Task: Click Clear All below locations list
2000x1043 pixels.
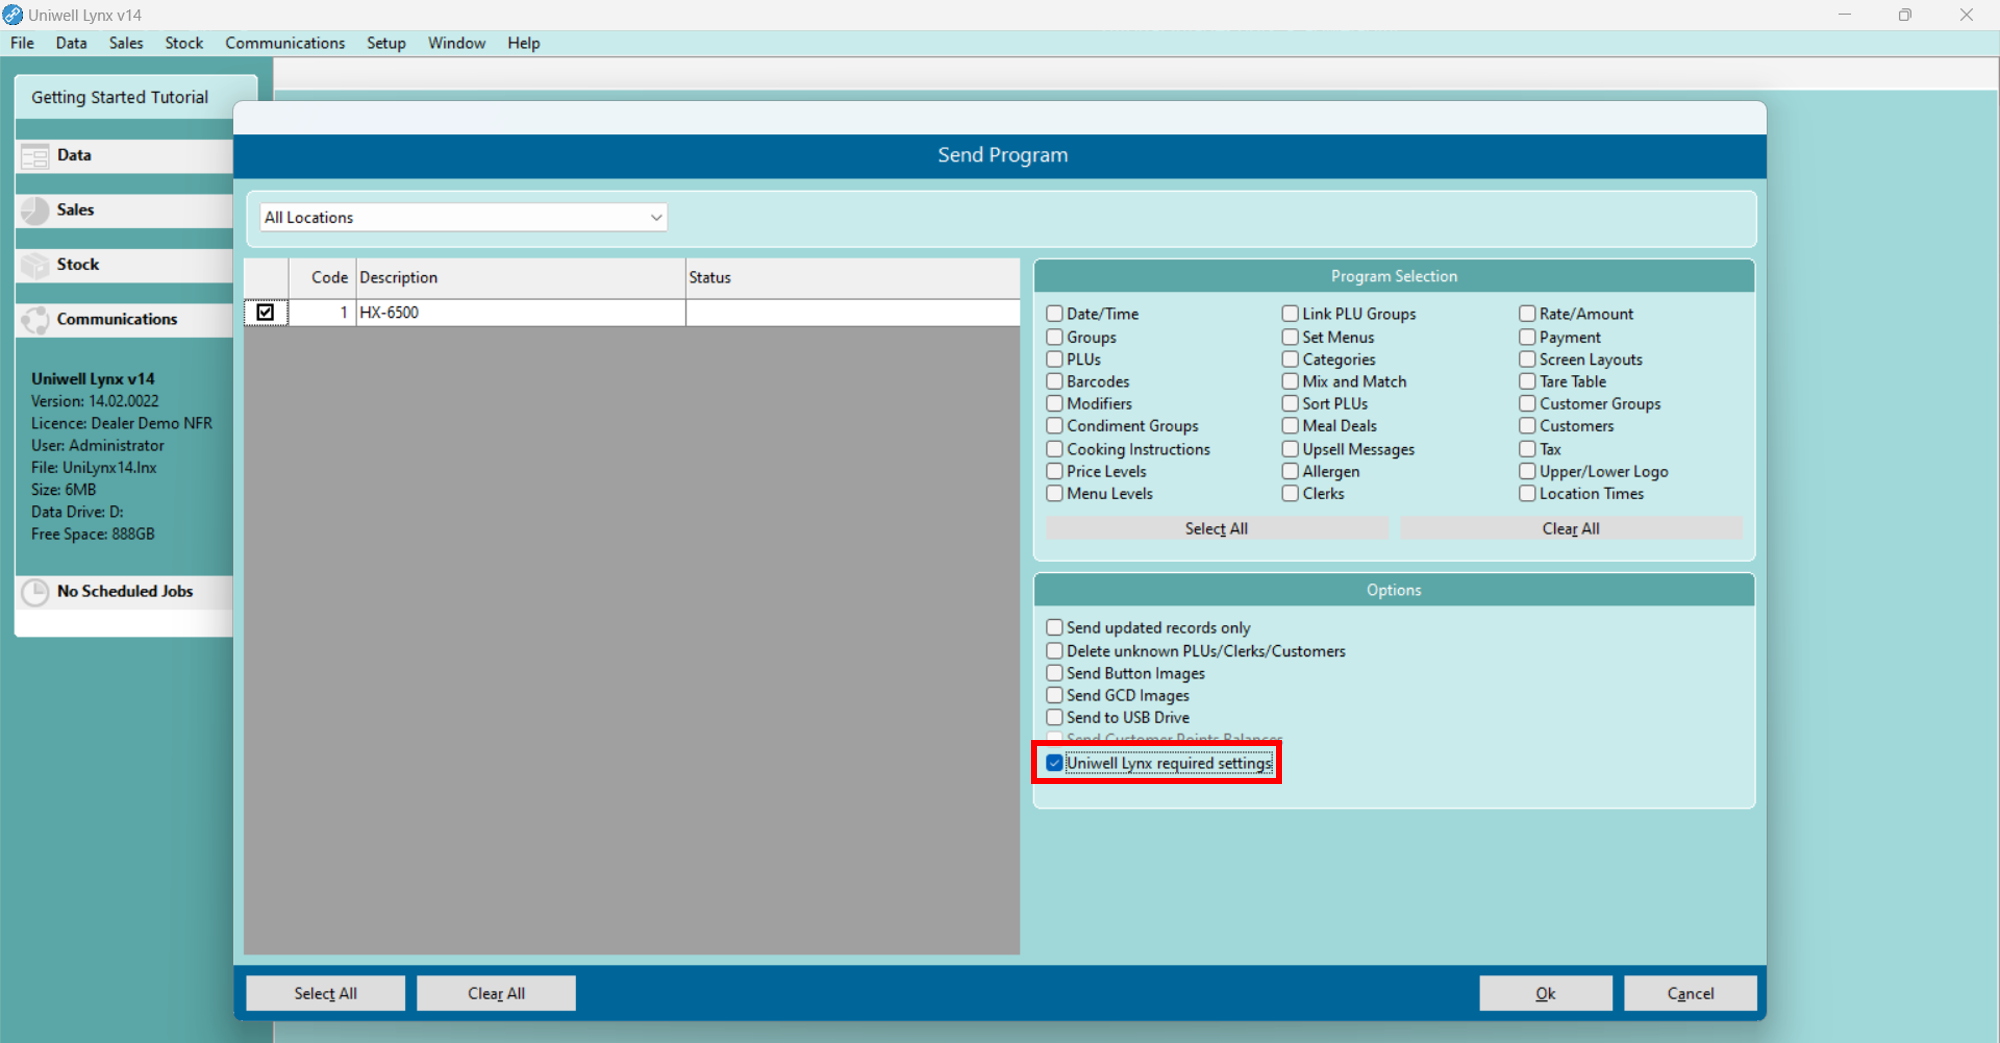Action: pyautogui.click(x=496, y=993)
